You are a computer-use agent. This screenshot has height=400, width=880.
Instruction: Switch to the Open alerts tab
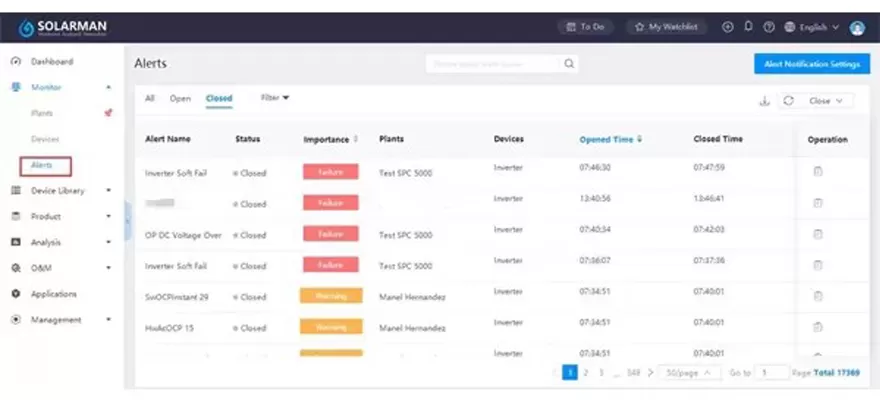[180, 98]
